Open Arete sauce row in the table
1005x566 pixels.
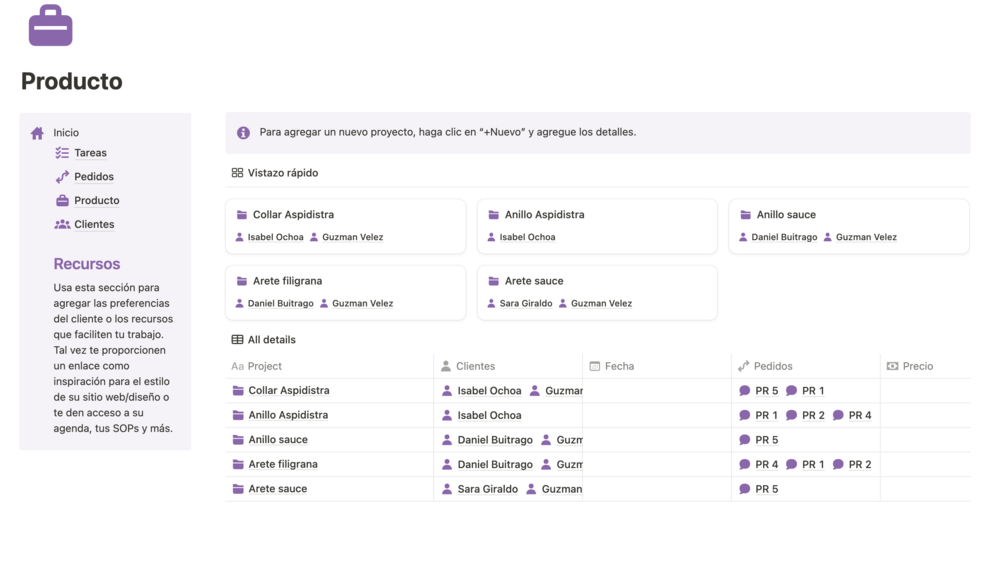[278, 489]
